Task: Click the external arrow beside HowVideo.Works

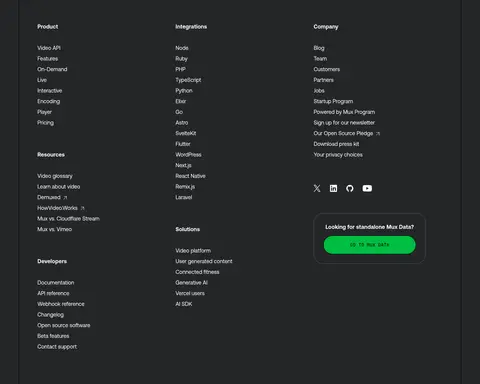Action: (x=83, y=208)
